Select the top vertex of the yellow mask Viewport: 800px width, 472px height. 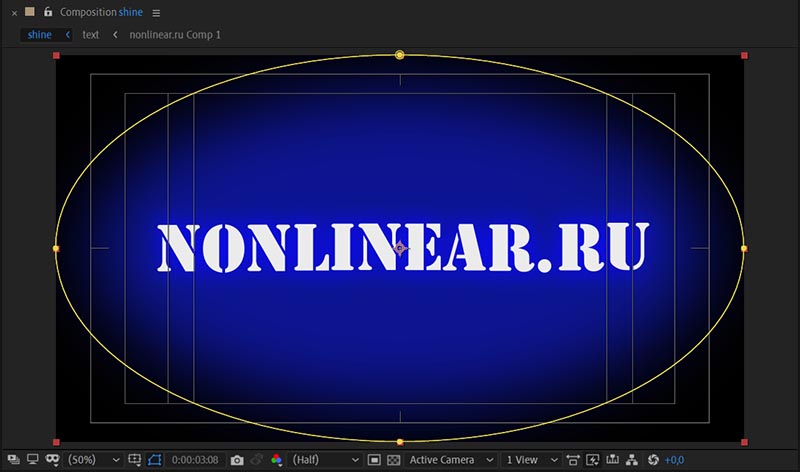(399, 55)
